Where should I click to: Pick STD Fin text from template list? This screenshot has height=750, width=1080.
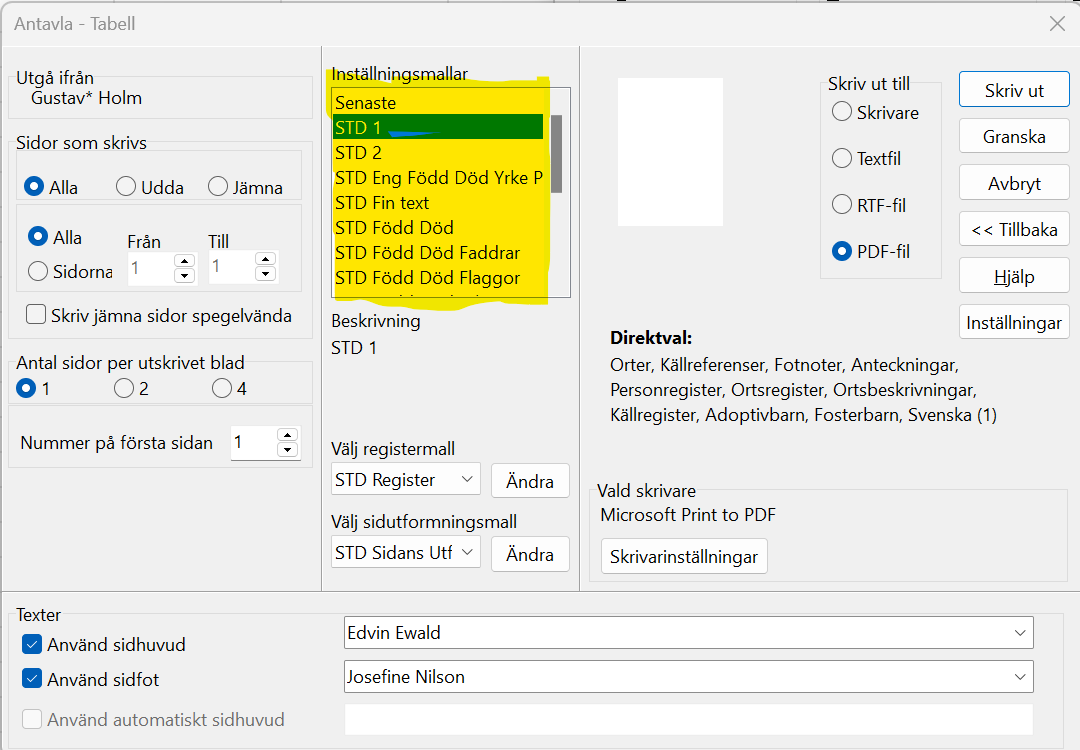coord(382,203)
